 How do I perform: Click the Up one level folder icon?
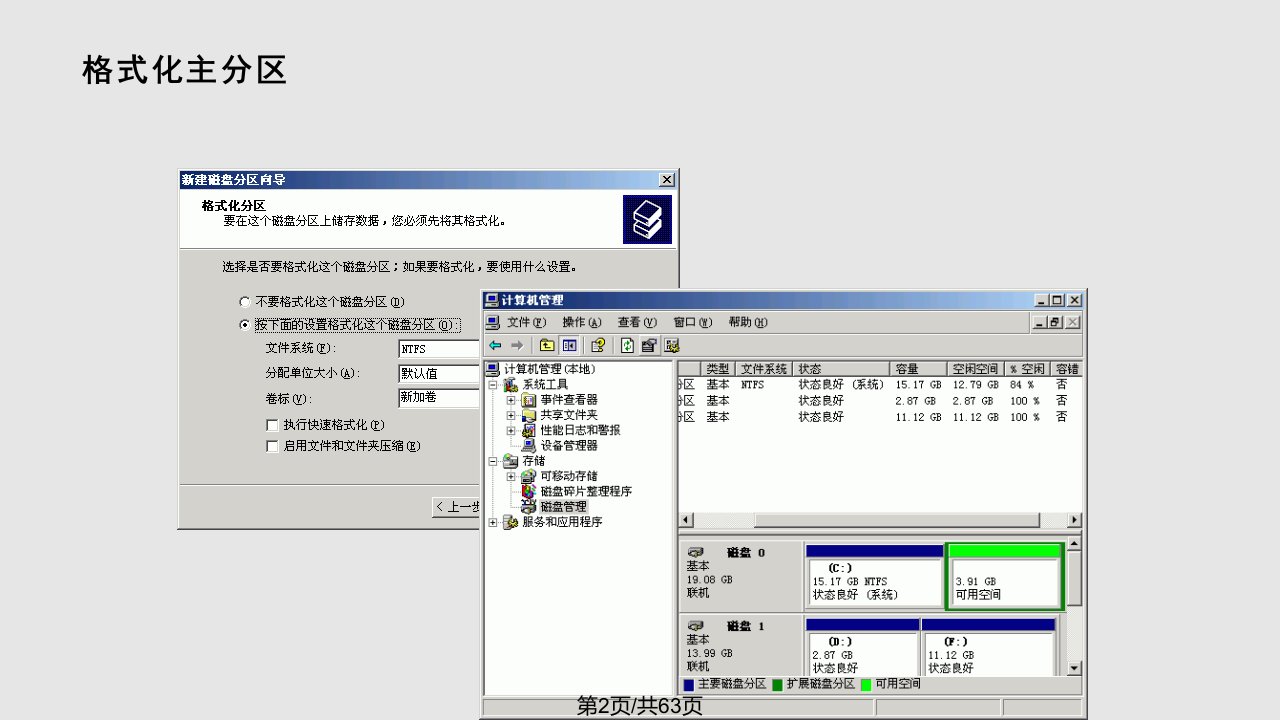[x=547, y=345]
